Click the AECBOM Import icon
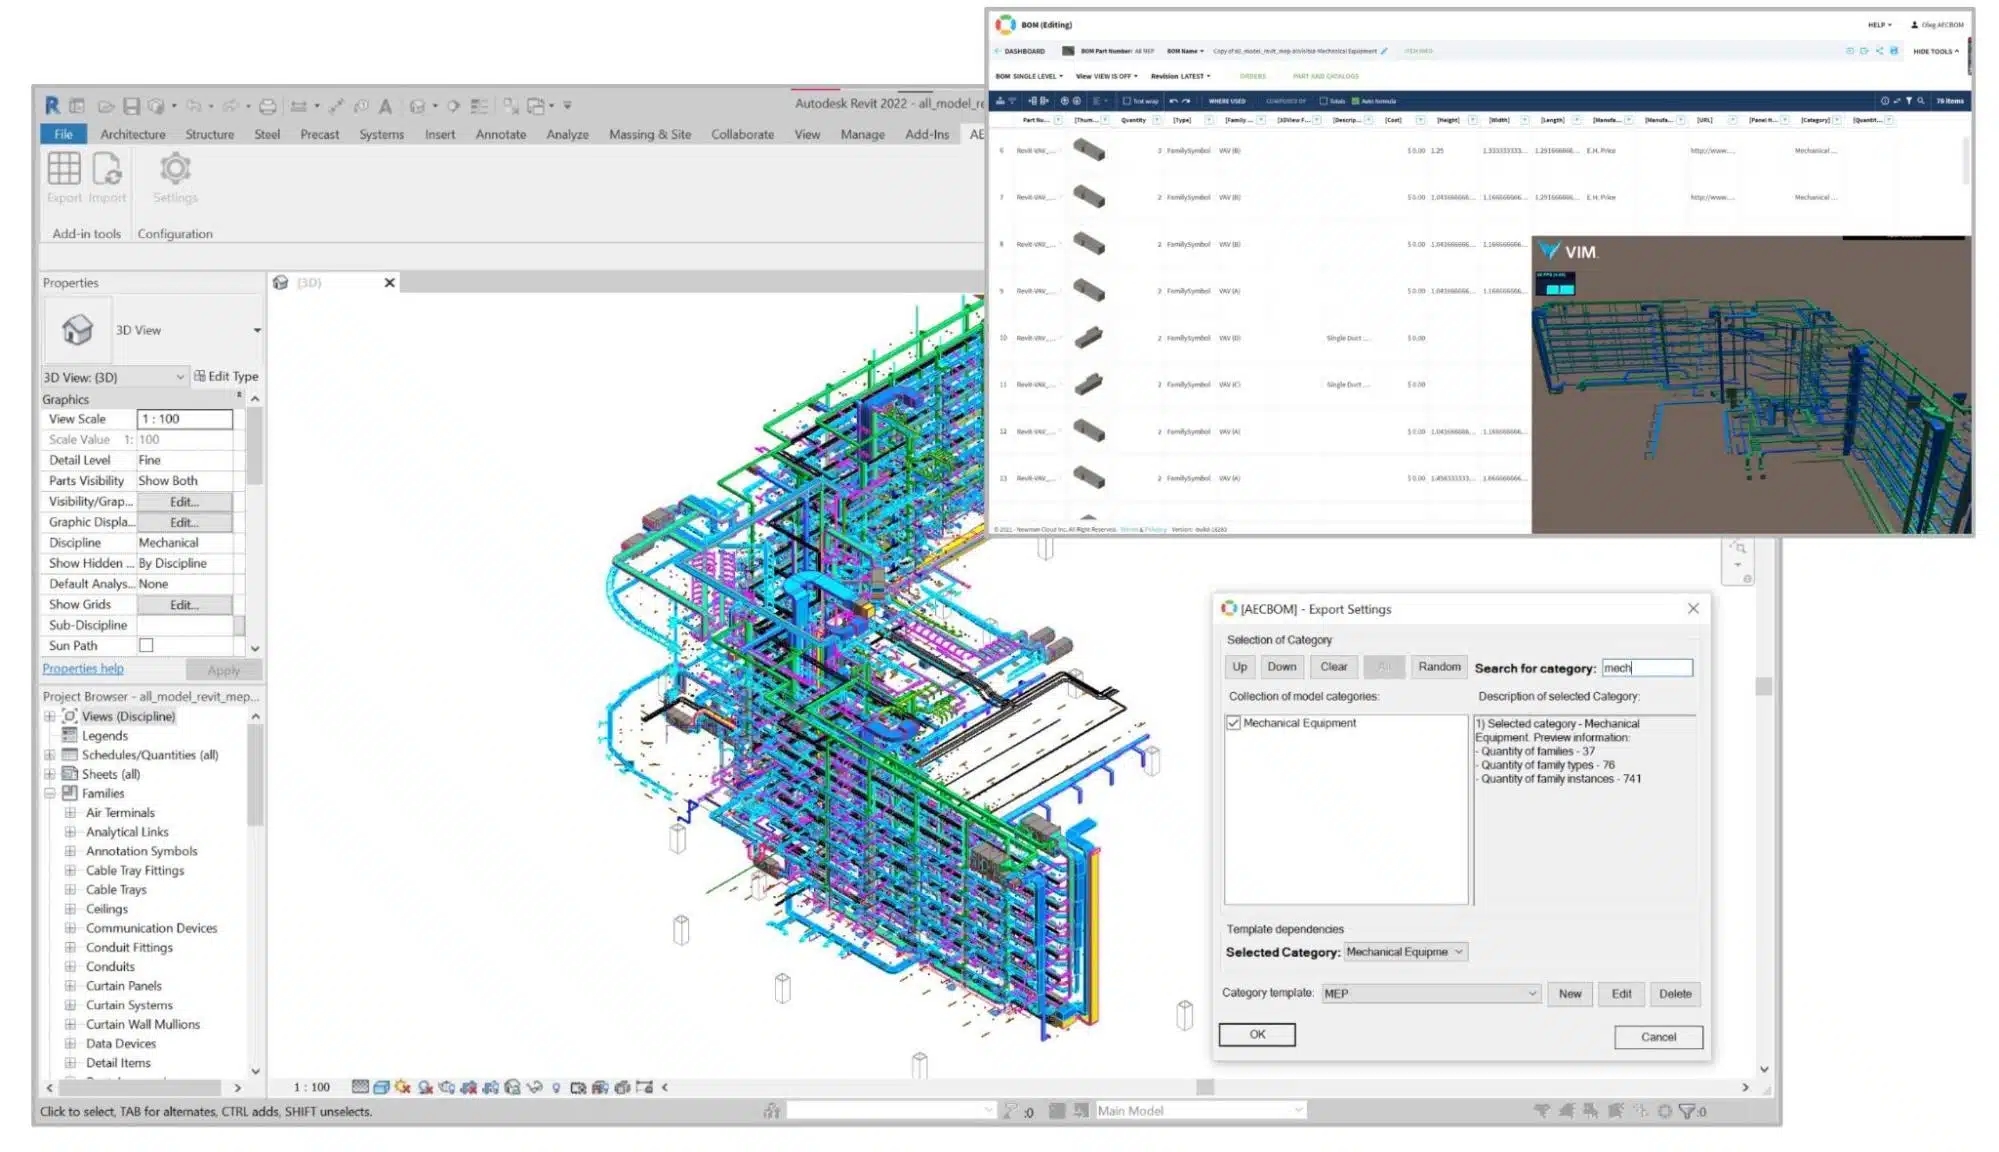This screenshot has height=1152, width=1999. pos(107,169)
